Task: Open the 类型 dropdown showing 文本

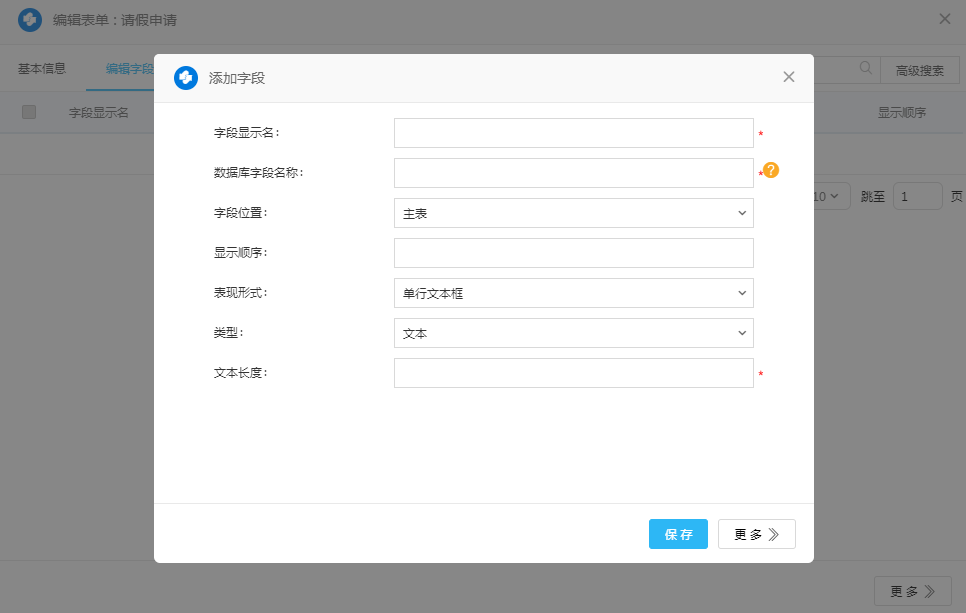Action: coord(573,333)
